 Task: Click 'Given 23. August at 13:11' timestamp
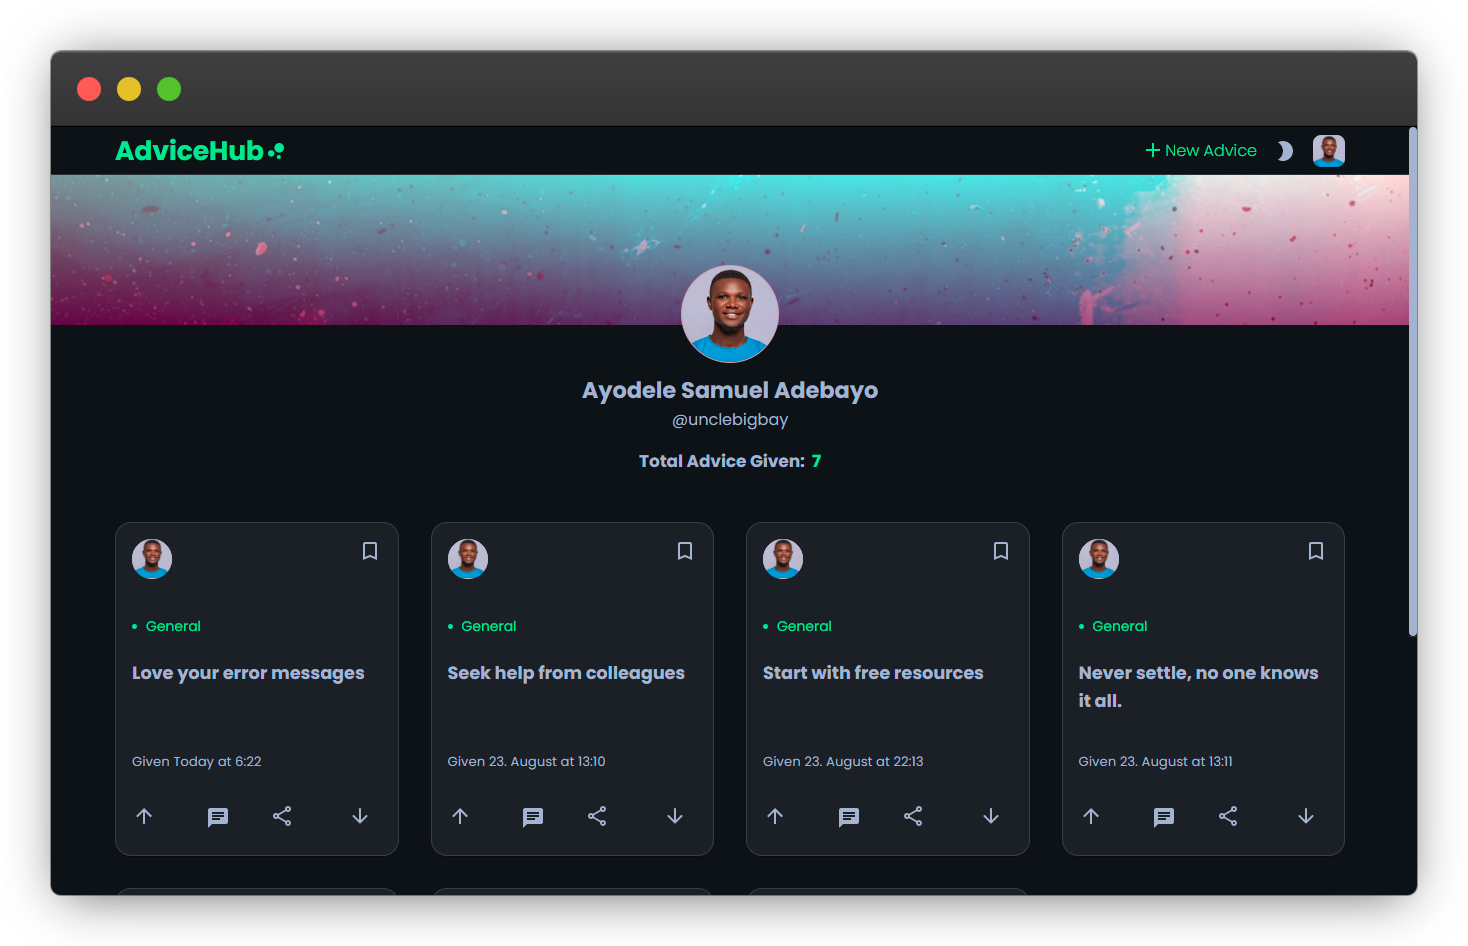click(1155, 761)
